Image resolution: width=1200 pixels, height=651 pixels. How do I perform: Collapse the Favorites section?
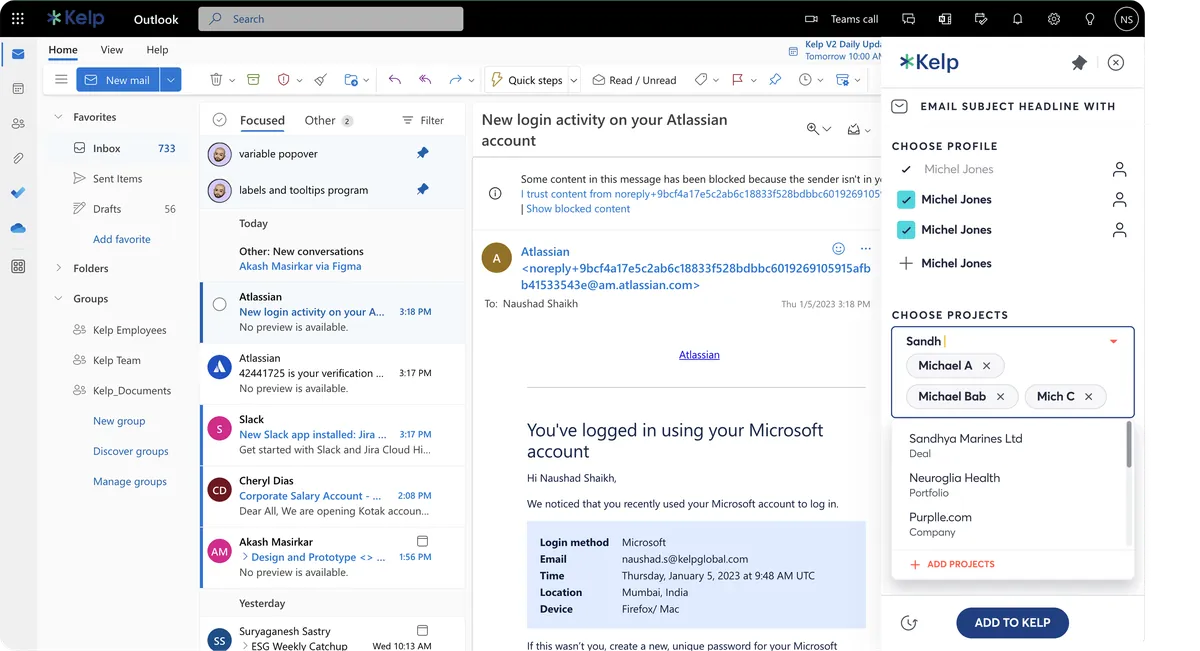[58, 117]
